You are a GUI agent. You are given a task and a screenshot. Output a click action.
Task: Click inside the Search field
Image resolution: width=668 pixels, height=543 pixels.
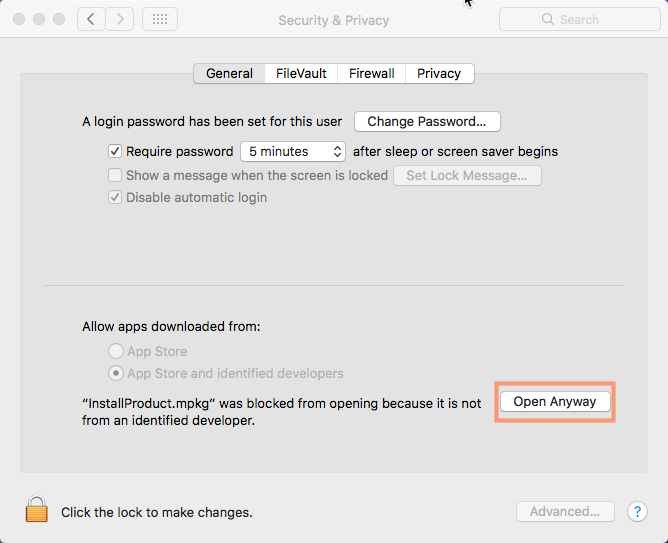590,19
